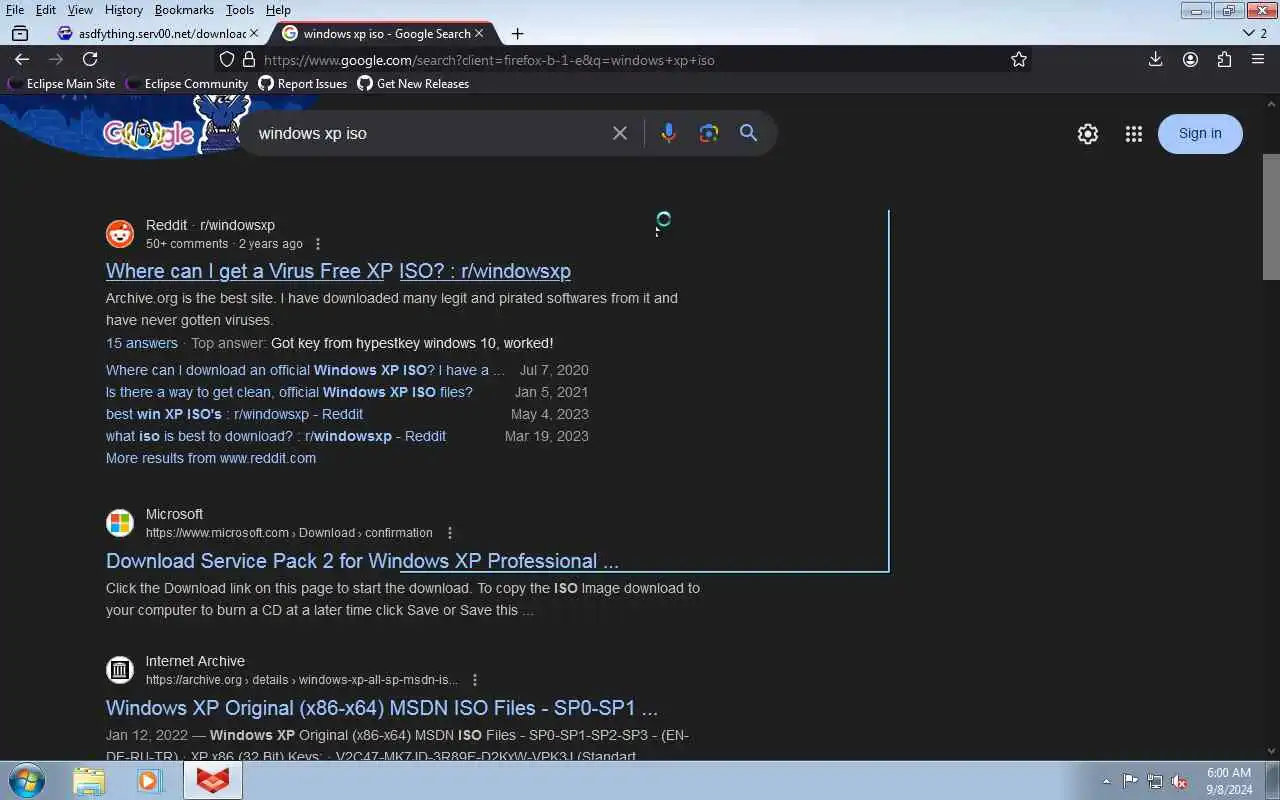Screen dimensions: 1280x800
Task: Open the Downloads panel
Action: tap(1155, 60)
